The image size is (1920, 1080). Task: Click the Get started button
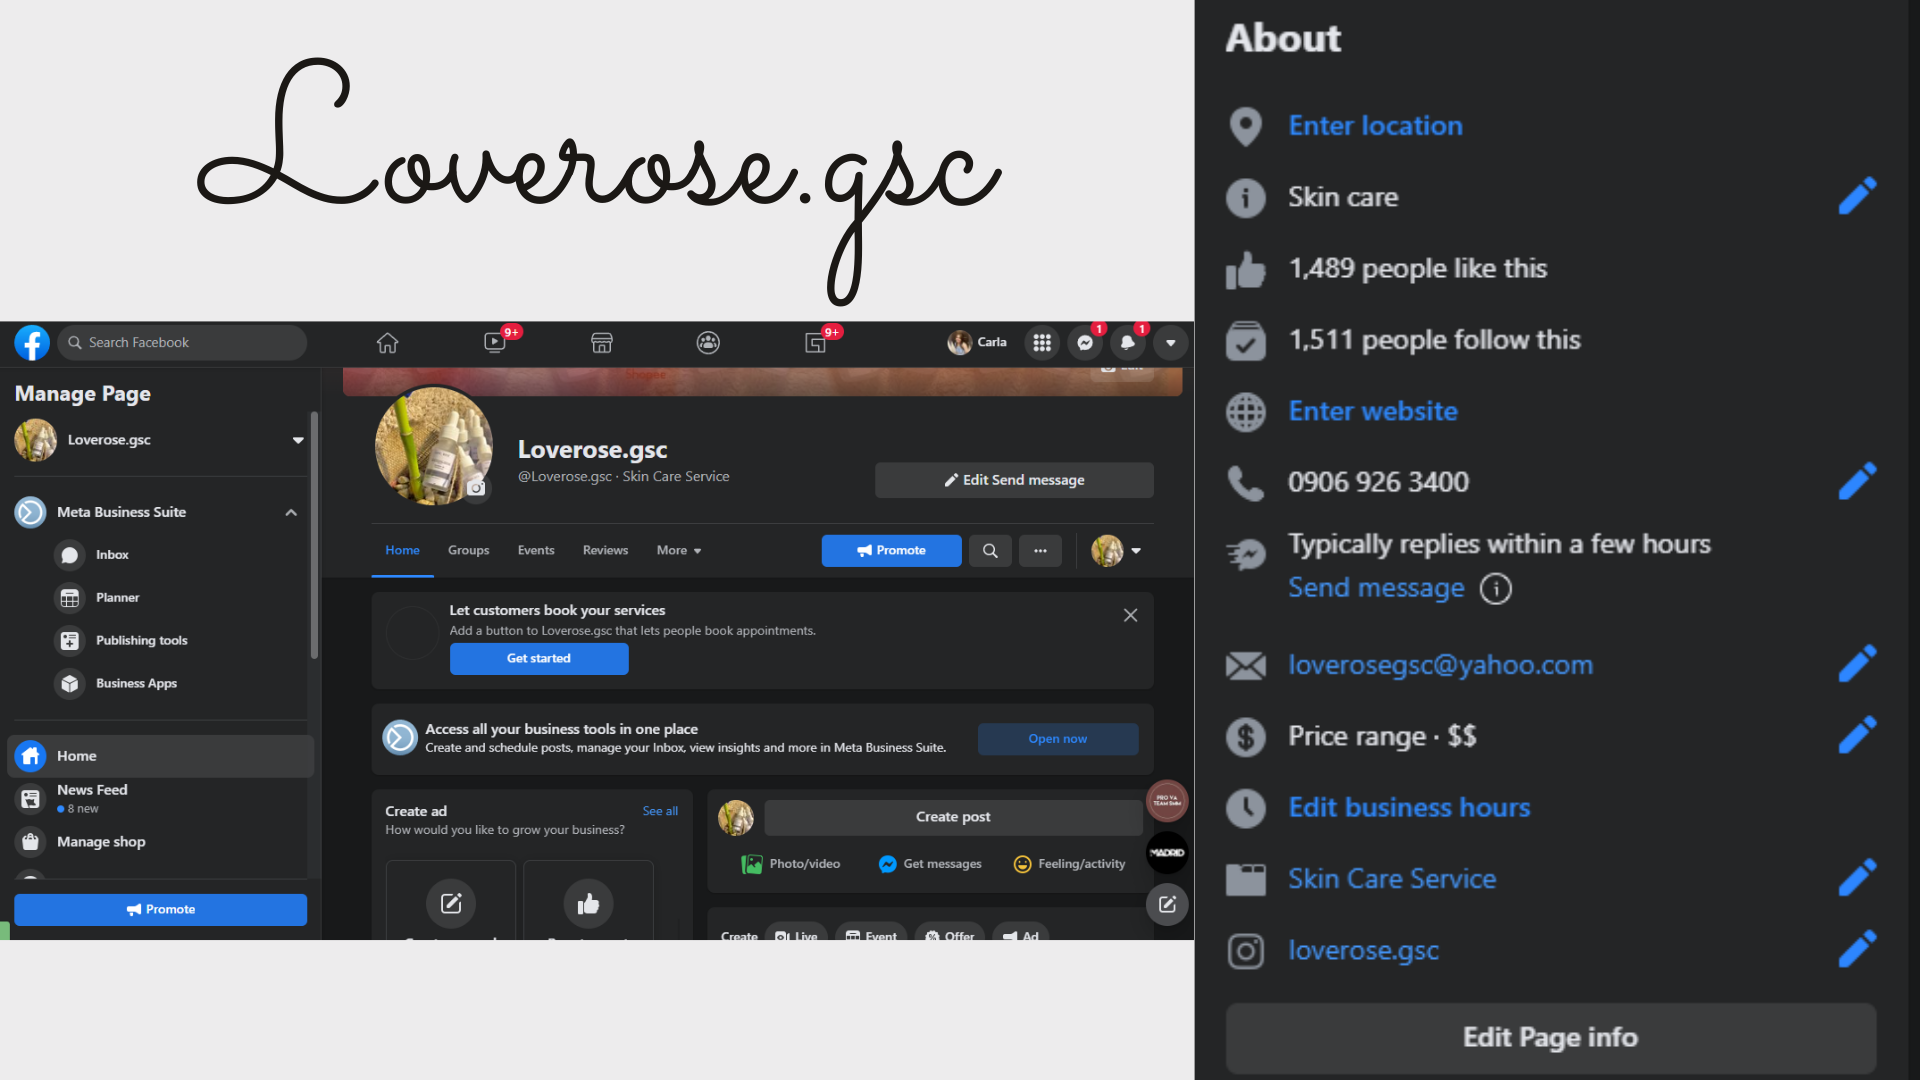tap(539, 659)
